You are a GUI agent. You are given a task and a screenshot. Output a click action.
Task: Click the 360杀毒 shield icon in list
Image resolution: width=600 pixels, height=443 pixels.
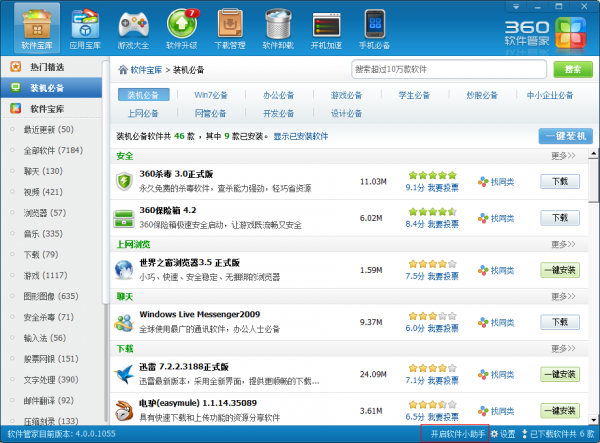coord(124,181)
